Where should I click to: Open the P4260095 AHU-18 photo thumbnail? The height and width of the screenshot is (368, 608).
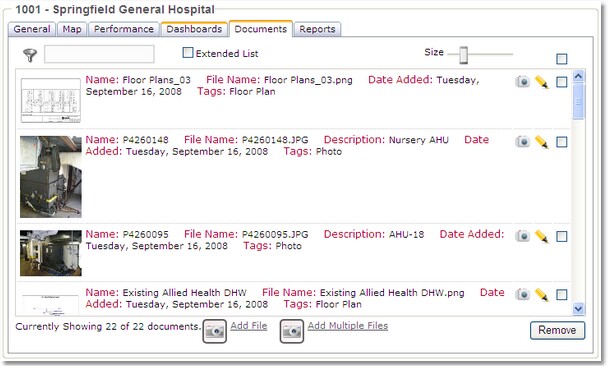pos(51,253)
